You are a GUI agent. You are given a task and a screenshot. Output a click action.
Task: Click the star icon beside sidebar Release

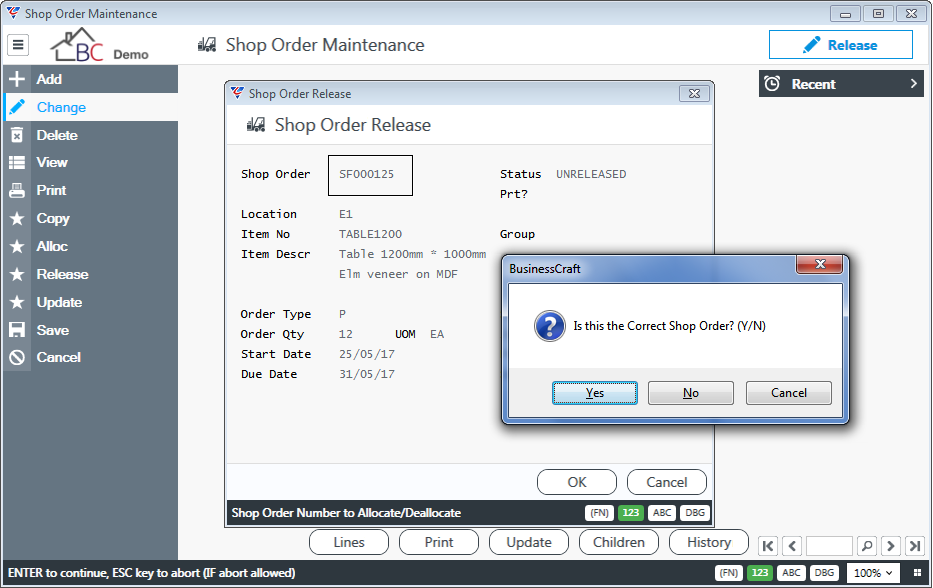17,274
